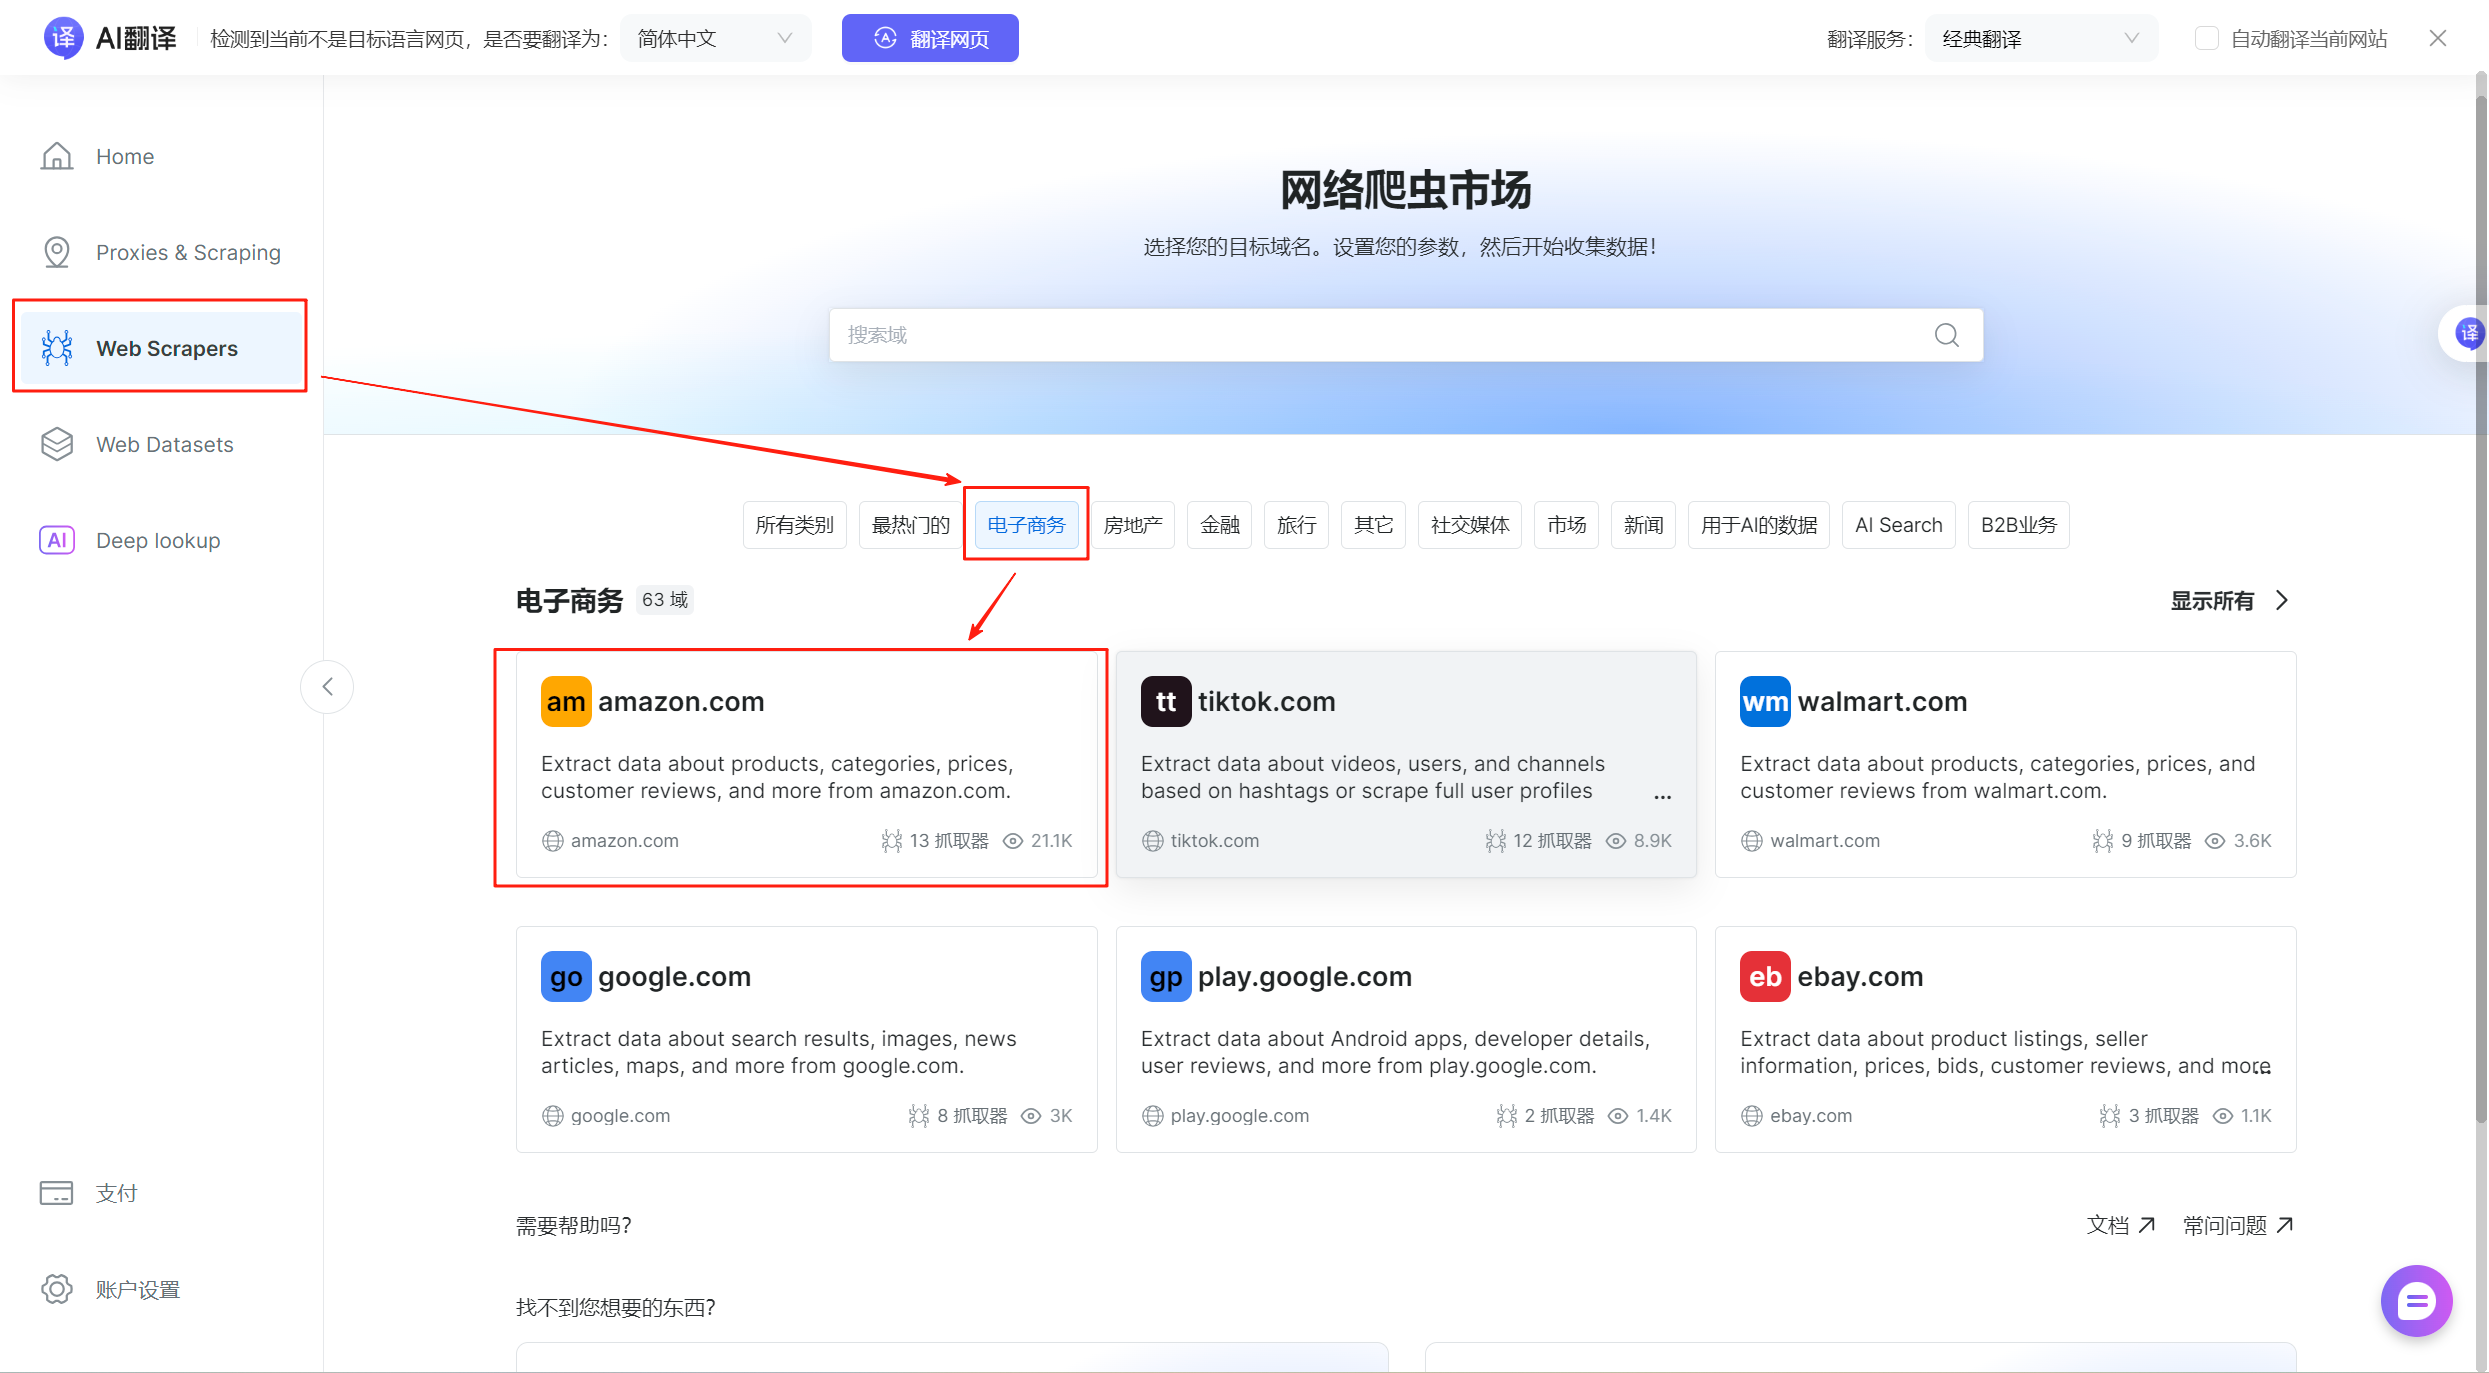Select the 用于AI的数据 category tab
Screen dimensions: 2489x1373
click(x=1759, y=525)
